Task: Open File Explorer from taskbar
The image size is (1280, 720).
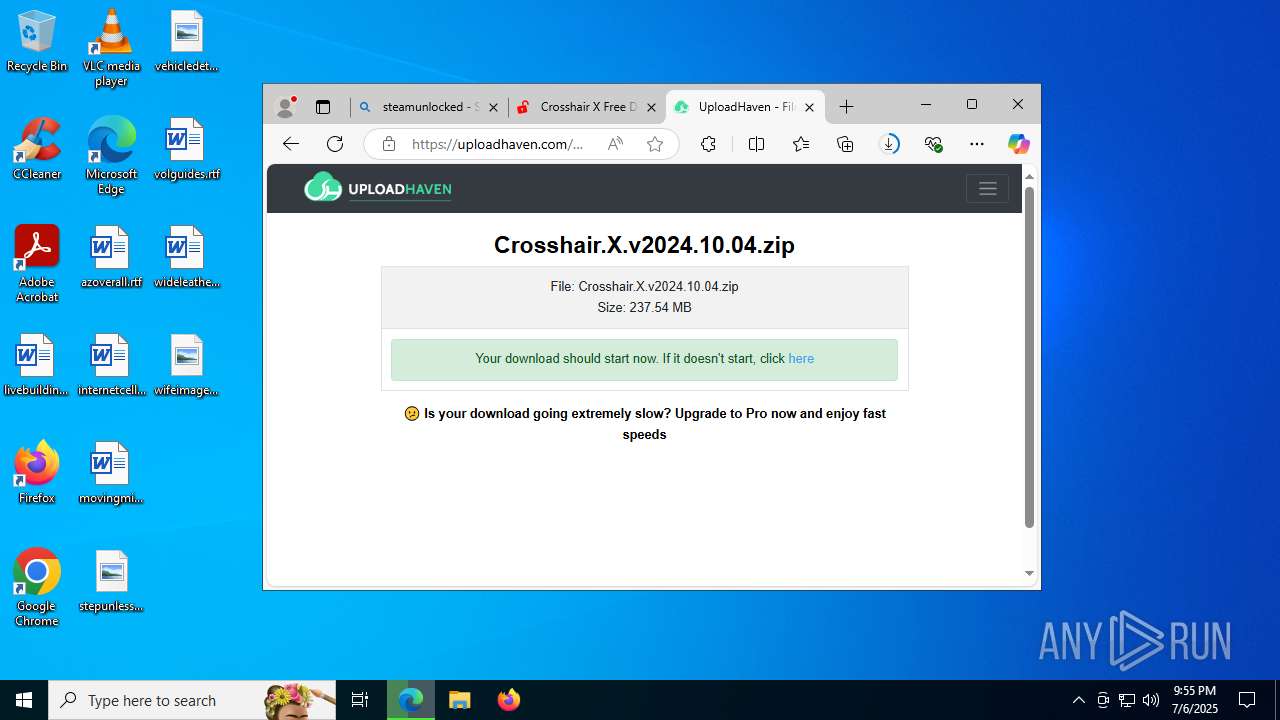Action: [x=459, y=700]
